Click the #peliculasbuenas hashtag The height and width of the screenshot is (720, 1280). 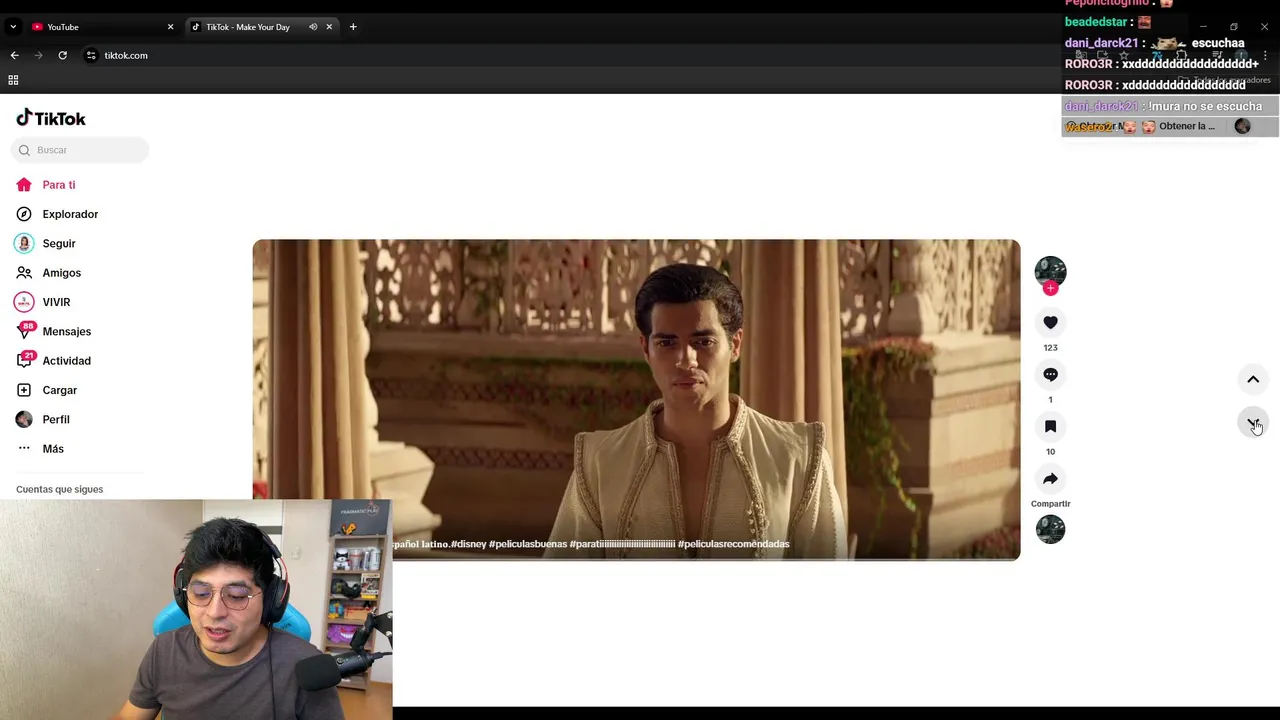528,544
